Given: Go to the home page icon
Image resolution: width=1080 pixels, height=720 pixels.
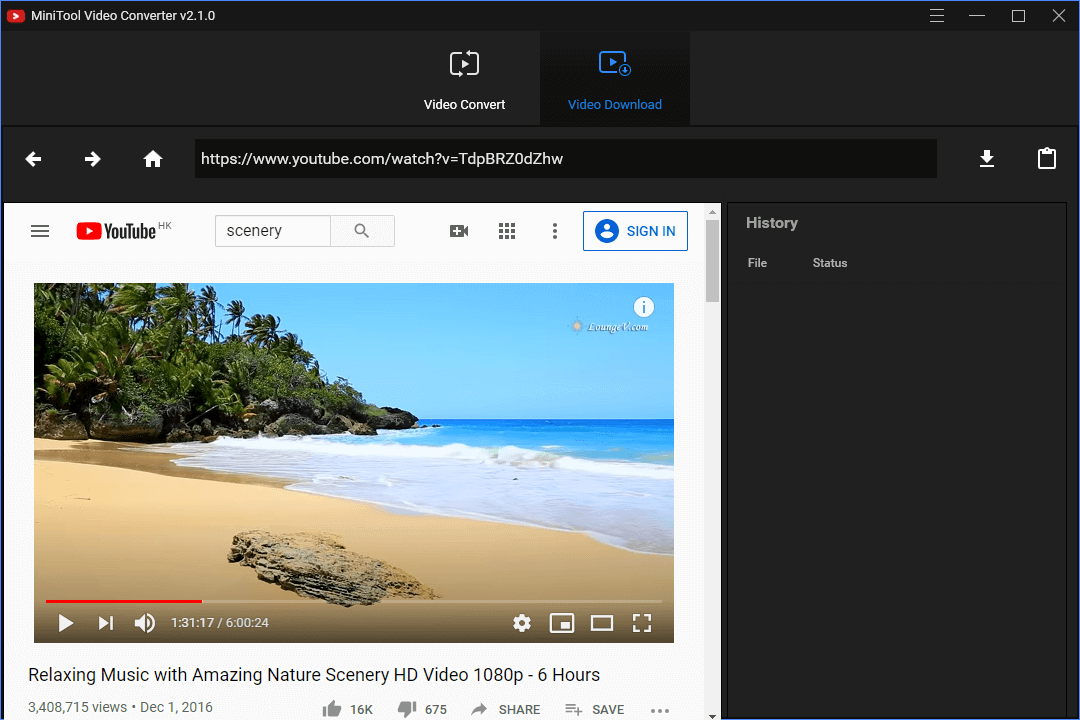Looking at the screenshot, I should (152, 158).
